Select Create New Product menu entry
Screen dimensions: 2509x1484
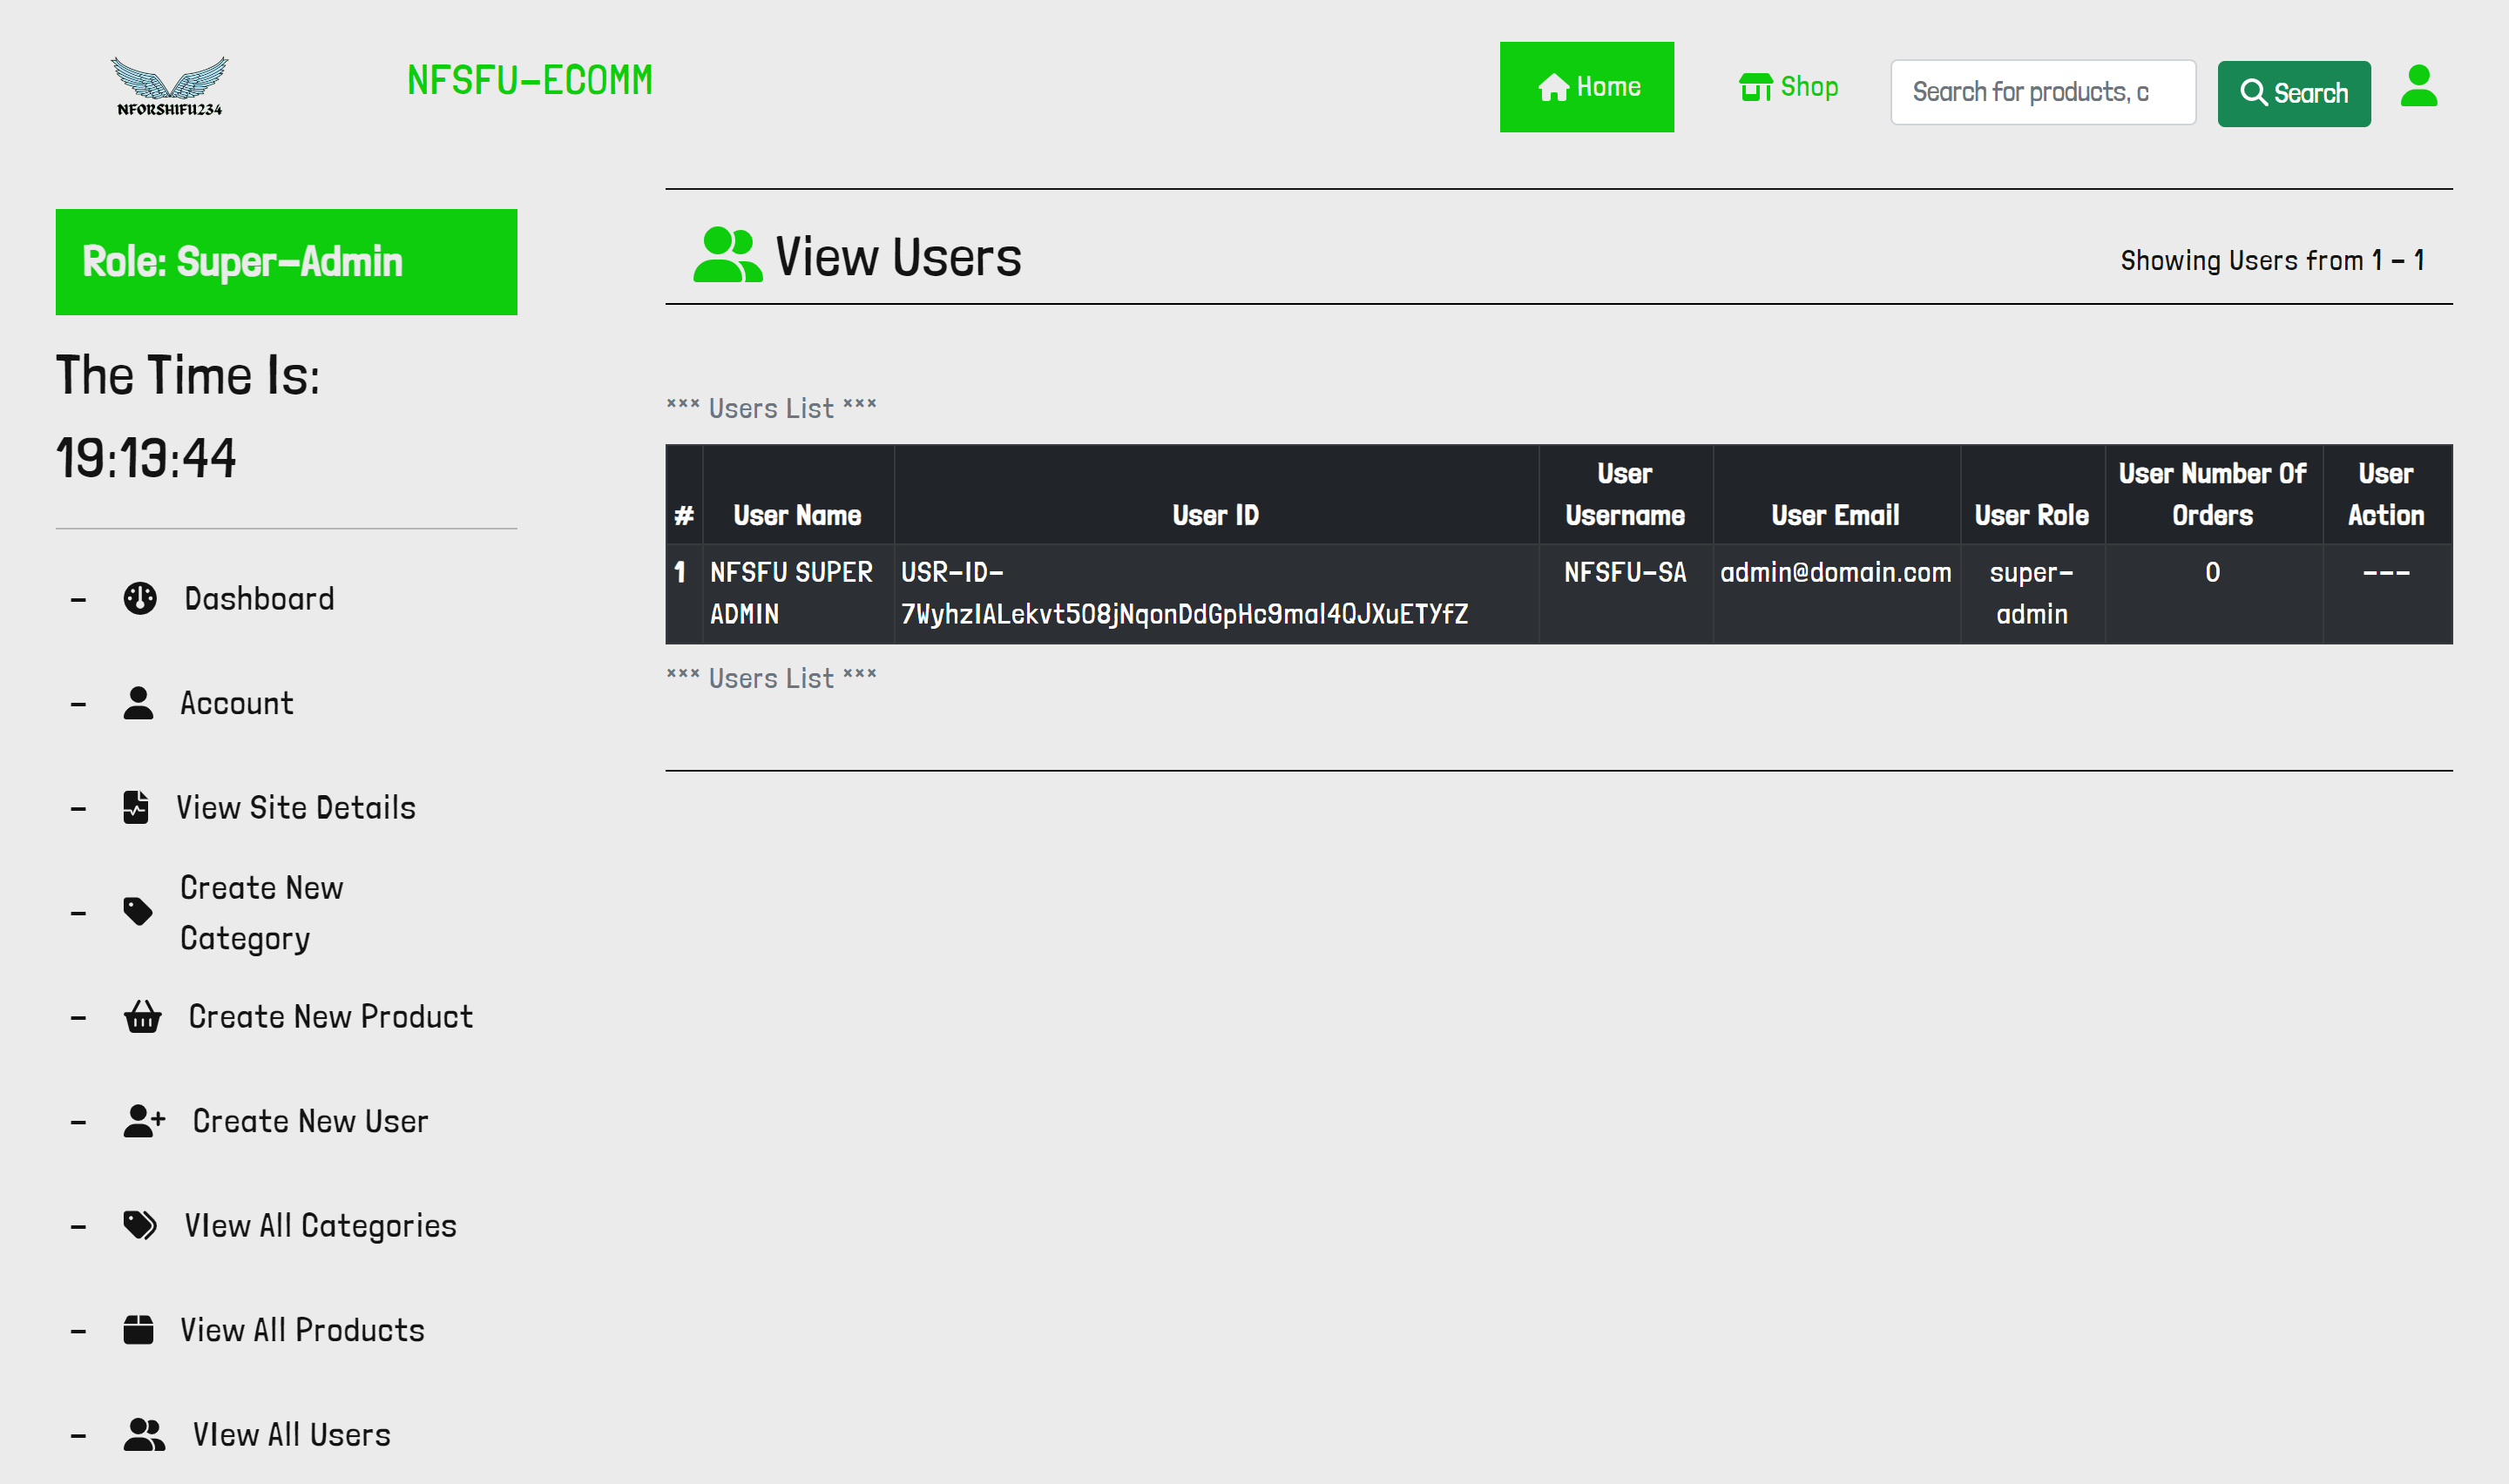[330, 1016]
